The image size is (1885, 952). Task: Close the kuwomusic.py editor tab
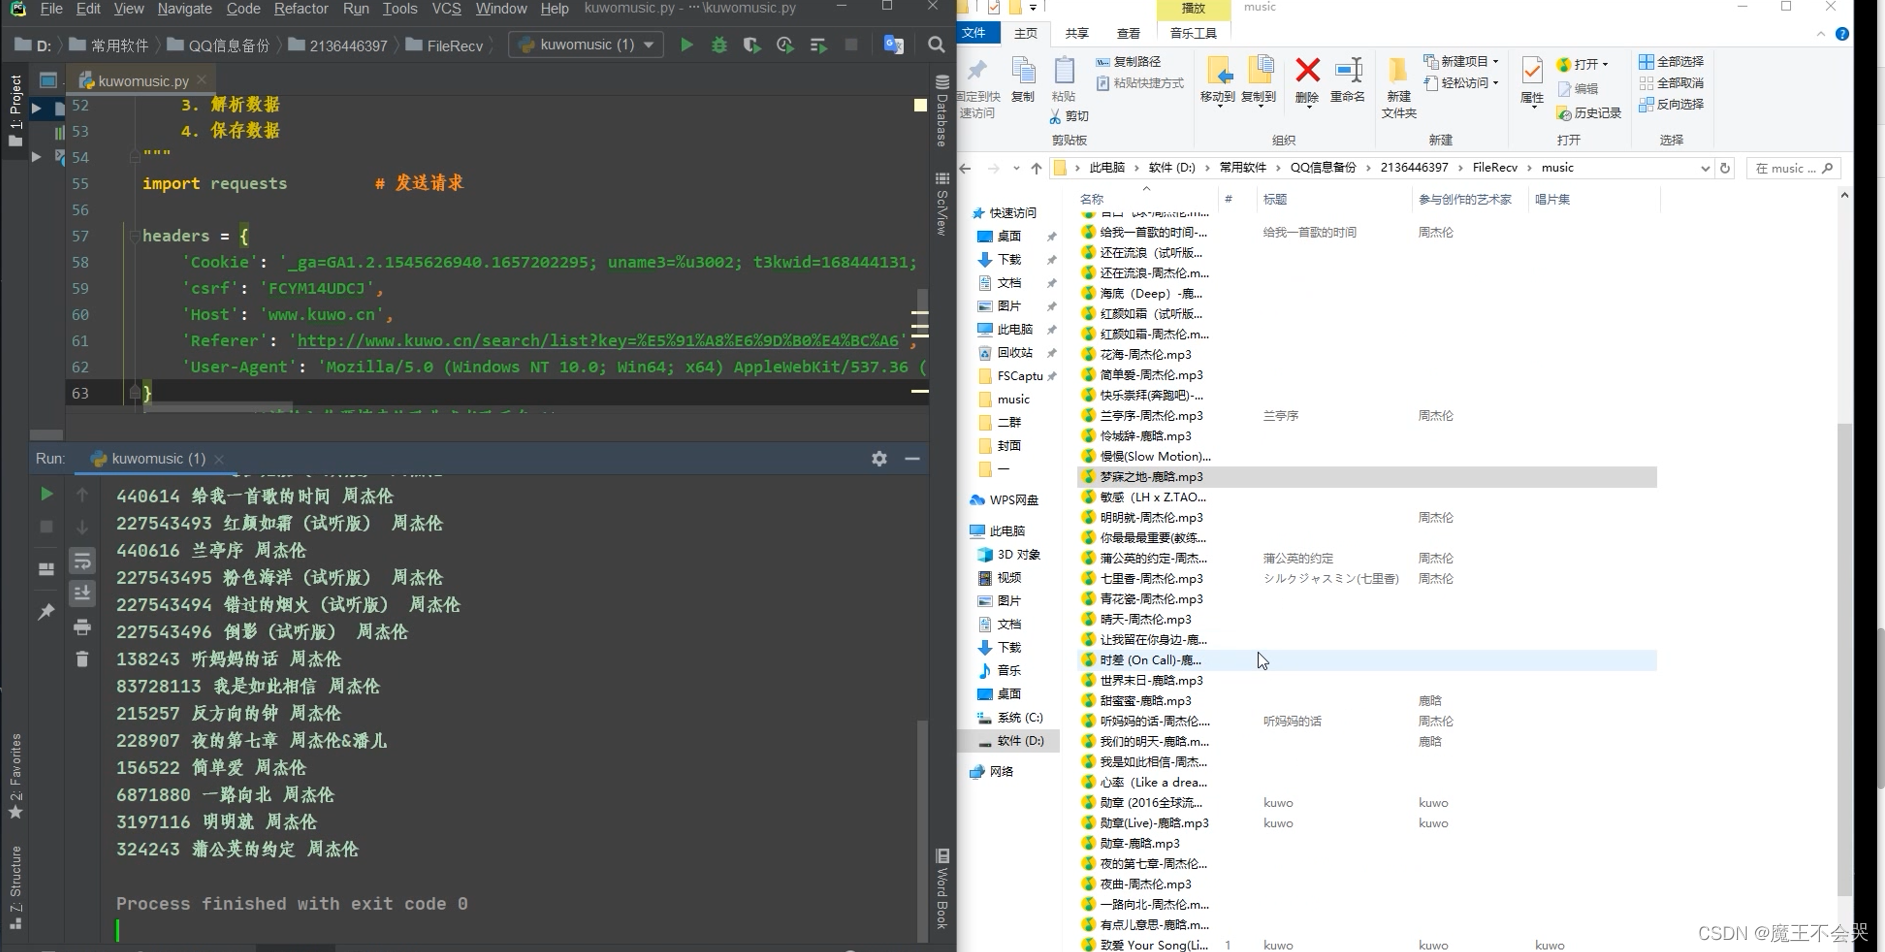[202, 80]
